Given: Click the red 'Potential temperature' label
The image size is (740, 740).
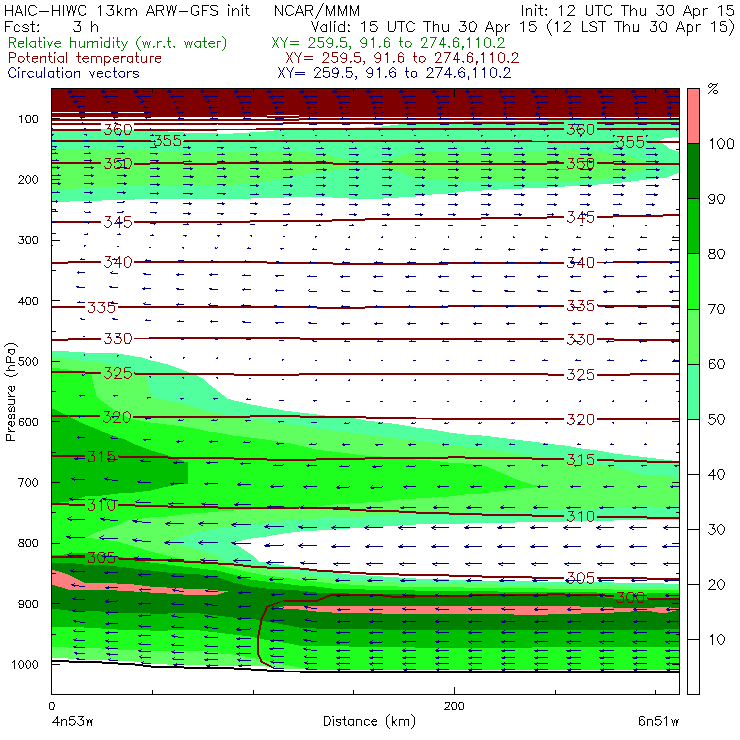Looking at the screenshot, I should [85, 58].
